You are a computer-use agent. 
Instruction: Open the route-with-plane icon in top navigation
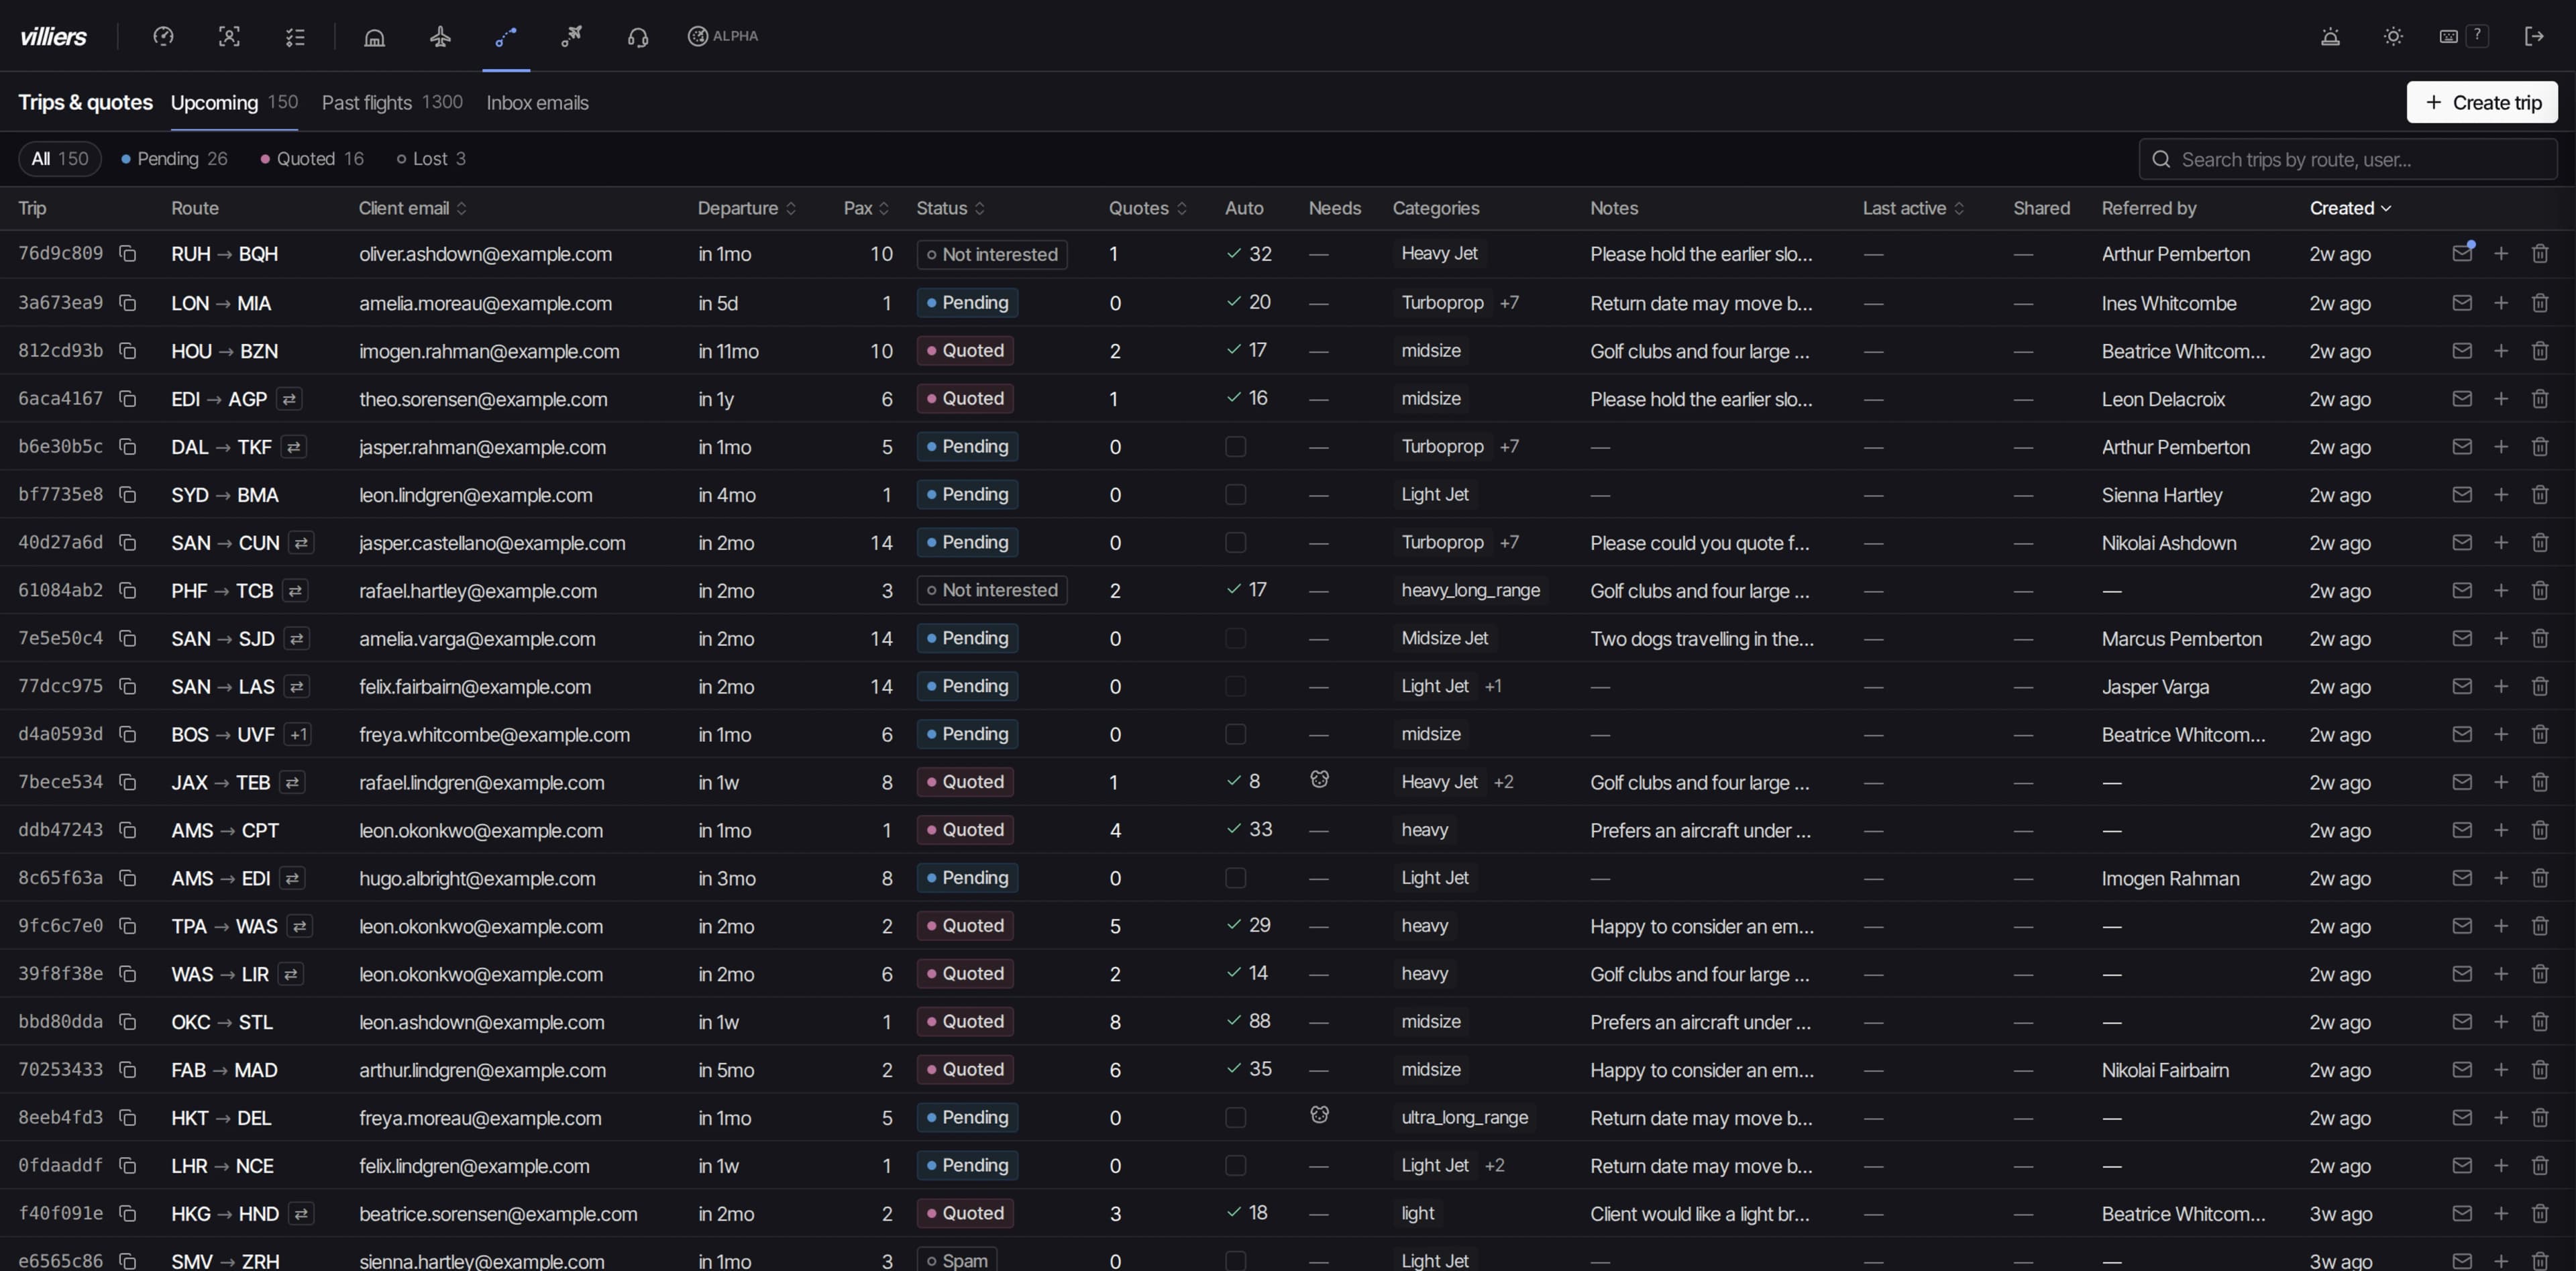point(572,36)
